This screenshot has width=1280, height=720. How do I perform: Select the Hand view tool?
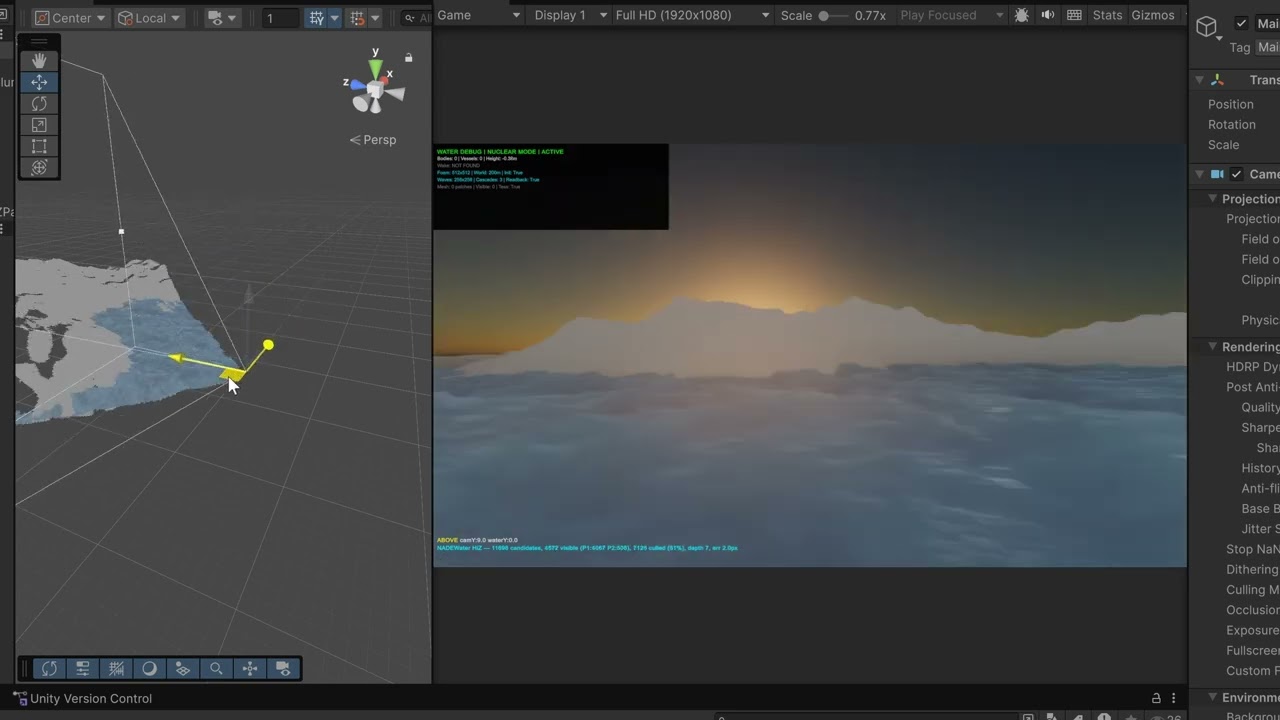click(x=39, y=61)
